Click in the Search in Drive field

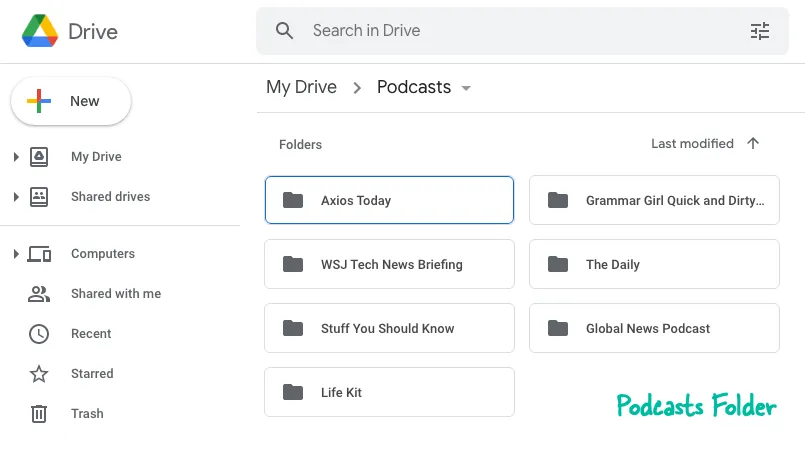click(522, 31)
